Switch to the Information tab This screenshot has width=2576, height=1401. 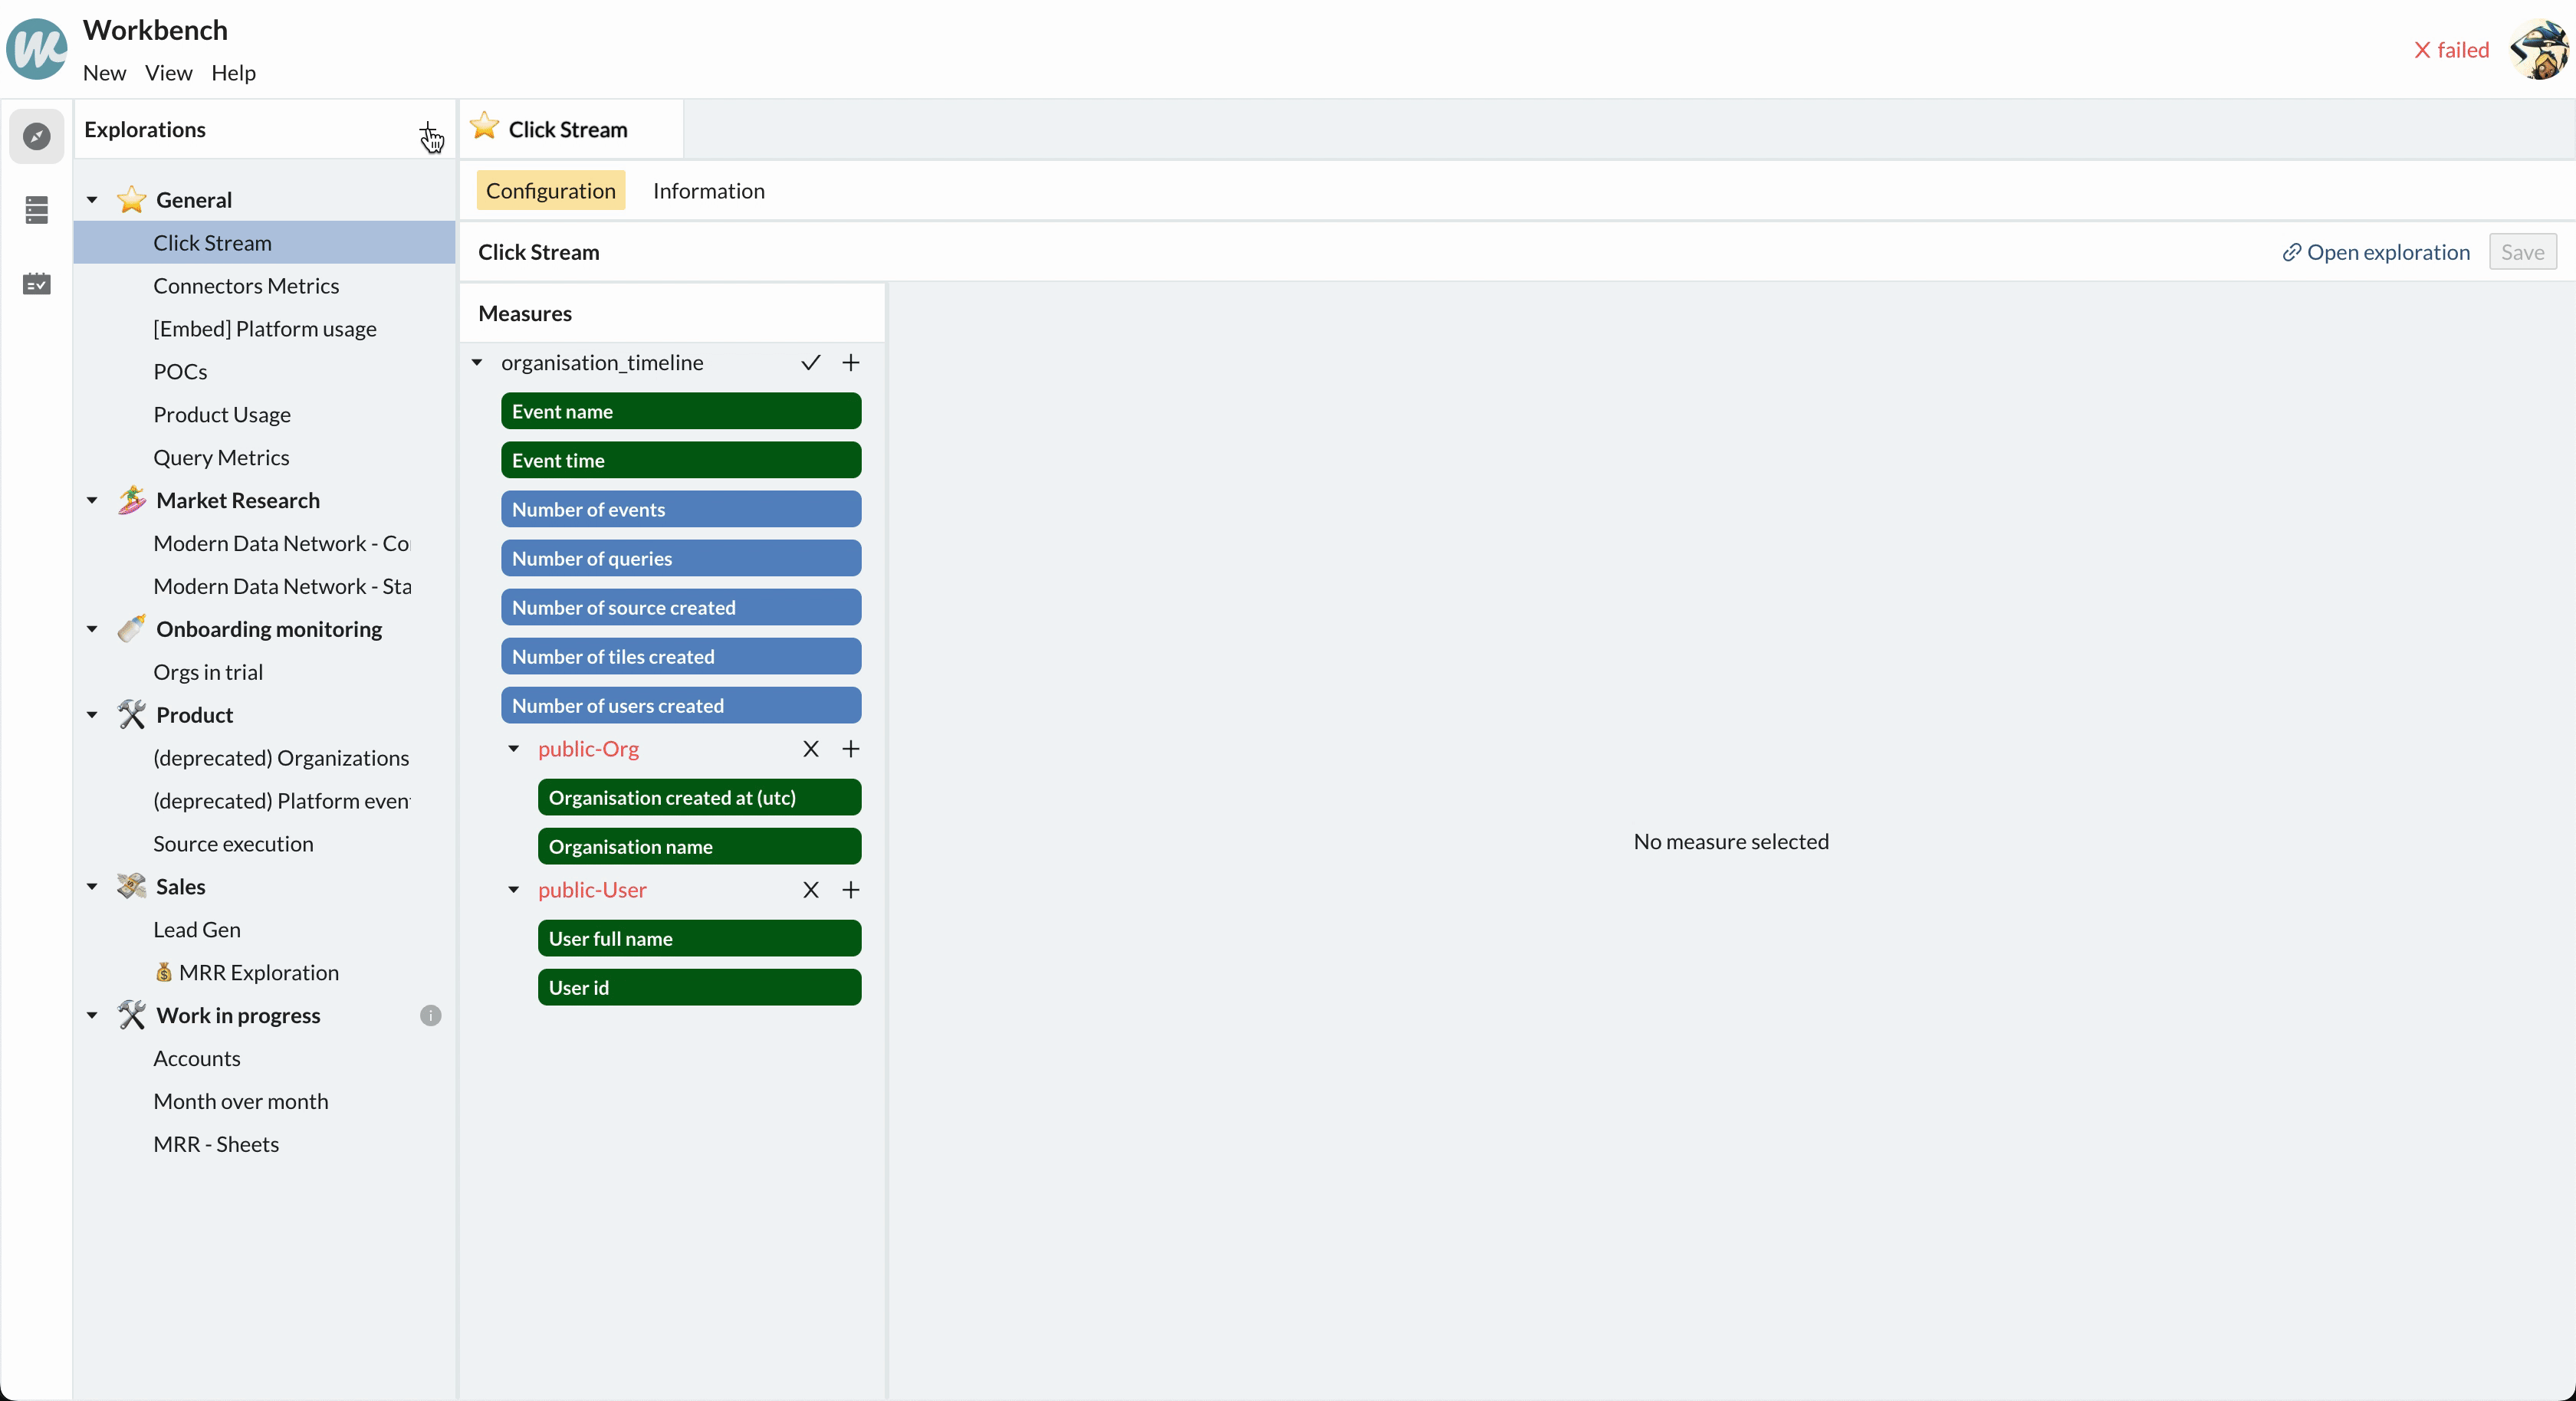[x=708, y=191]
